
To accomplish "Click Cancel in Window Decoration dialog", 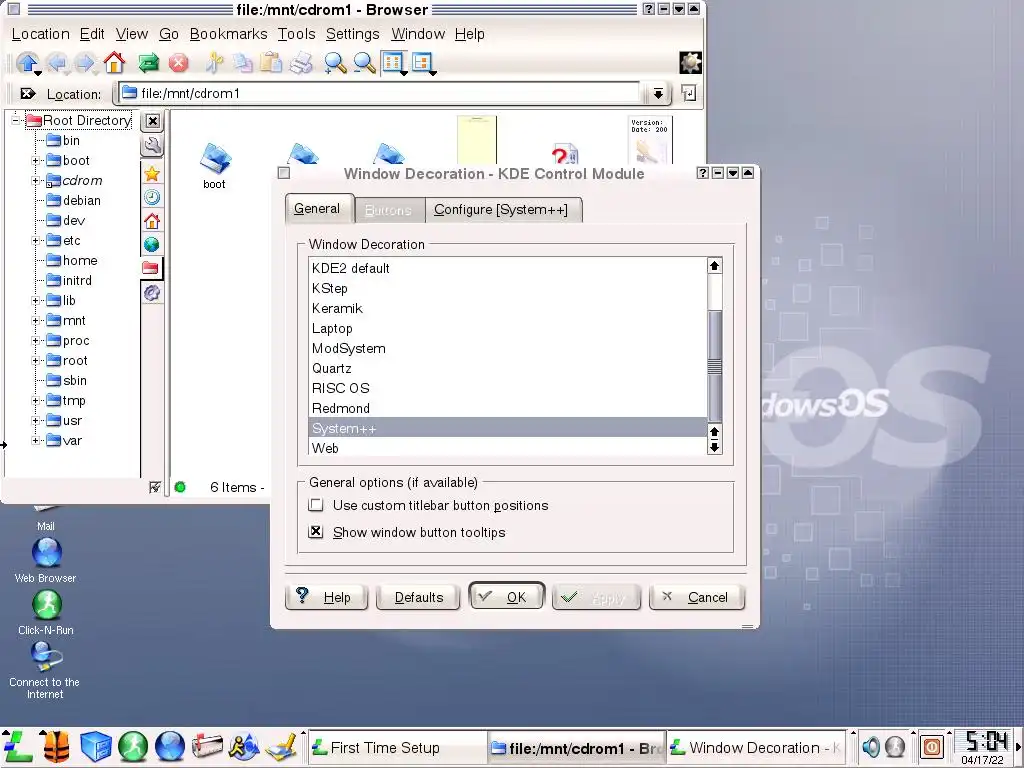I will tap(697, 597).
